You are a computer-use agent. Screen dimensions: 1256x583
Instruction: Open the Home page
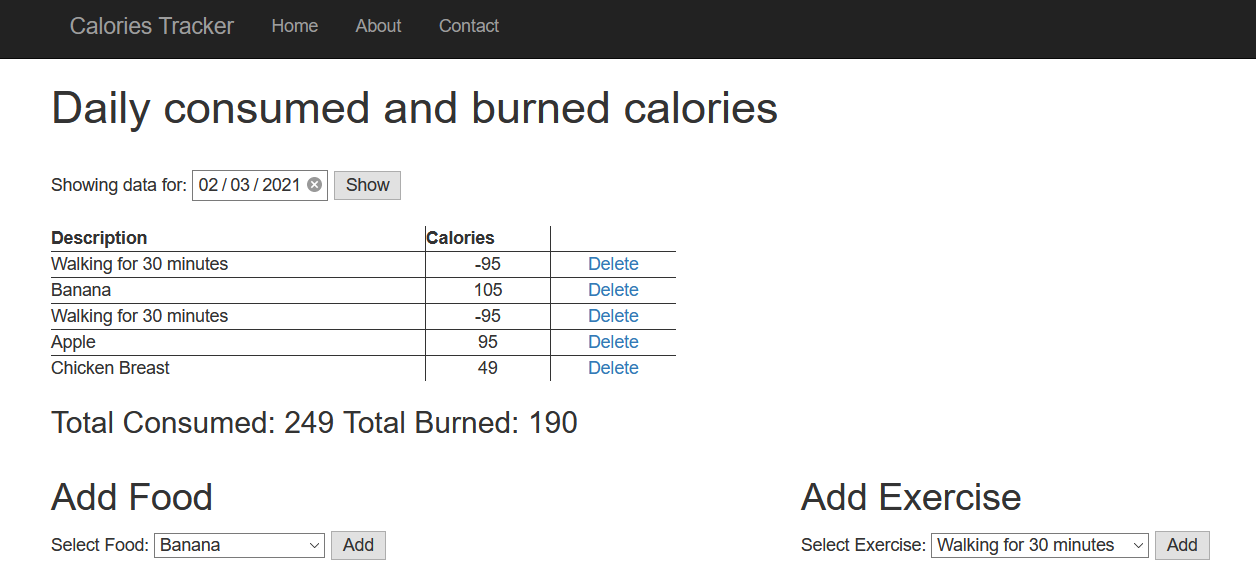coord(294,26)
